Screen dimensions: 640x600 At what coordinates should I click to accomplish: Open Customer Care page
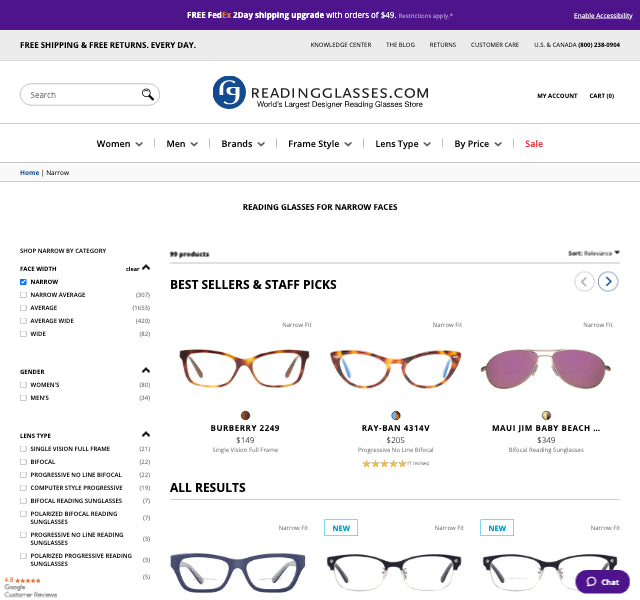tap(495, 45)
